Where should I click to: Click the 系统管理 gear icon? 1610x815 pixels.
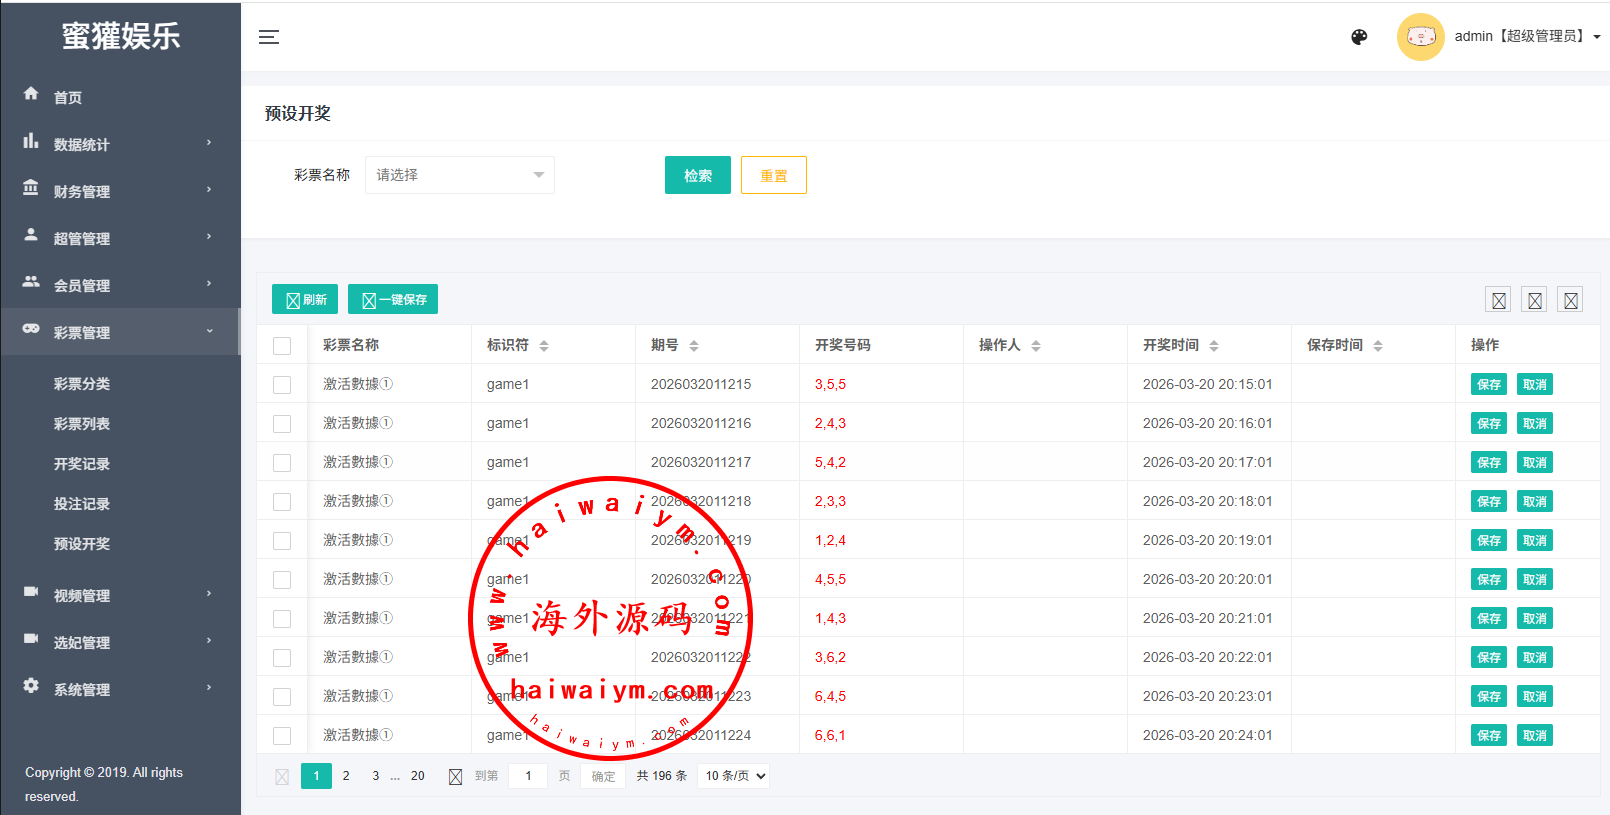pos(31,686)
